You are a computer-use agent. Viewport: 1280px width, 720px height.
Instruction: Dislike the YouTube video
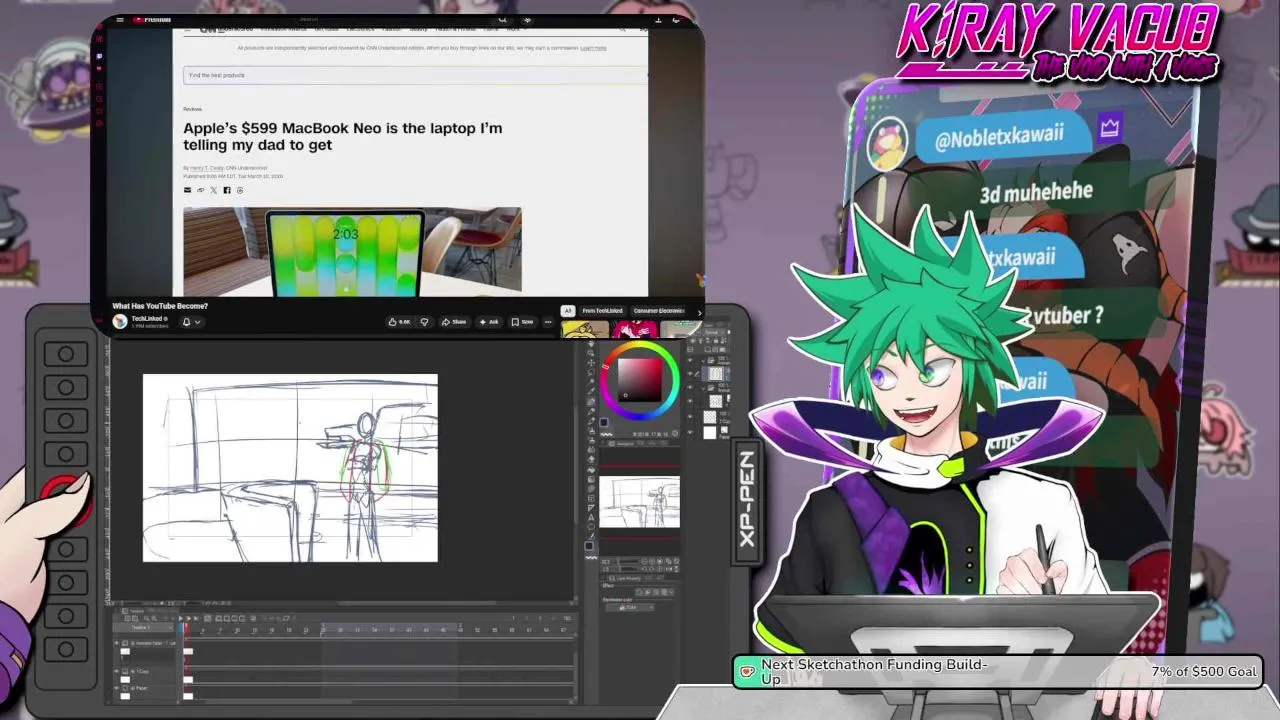point(425,322)
